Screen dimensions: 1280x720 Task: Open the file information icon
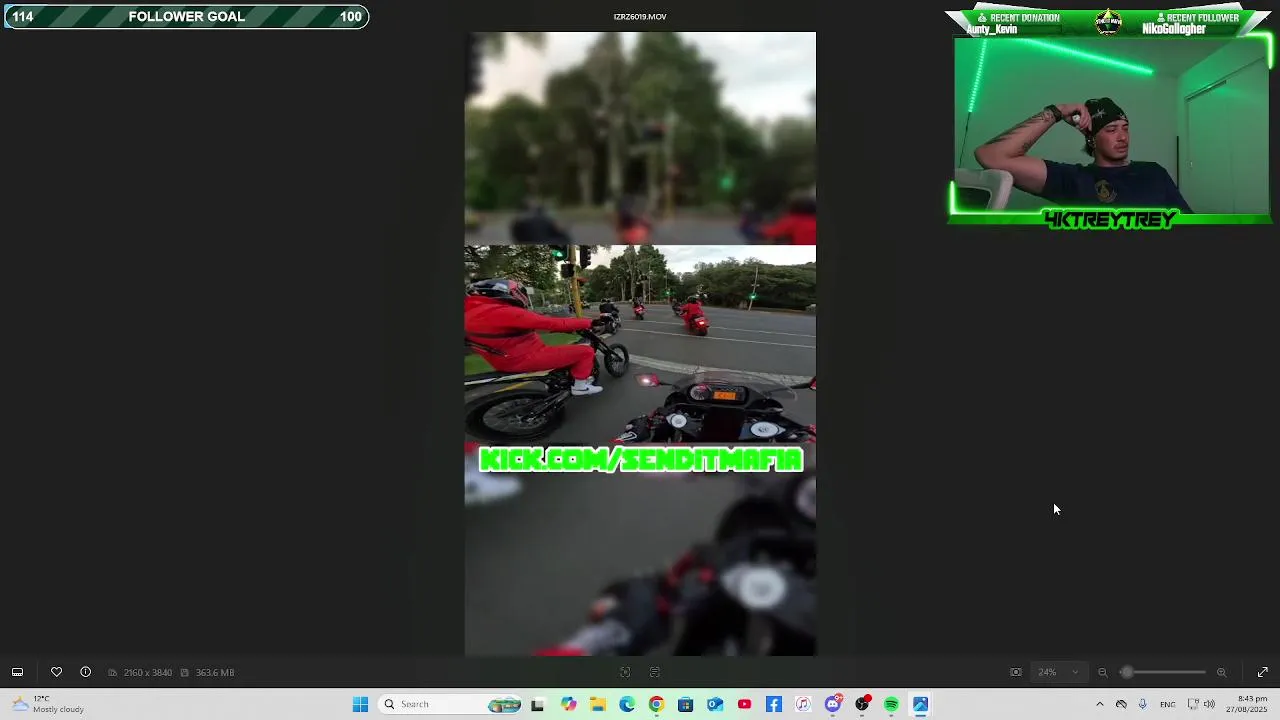click(x=85, y=672)
